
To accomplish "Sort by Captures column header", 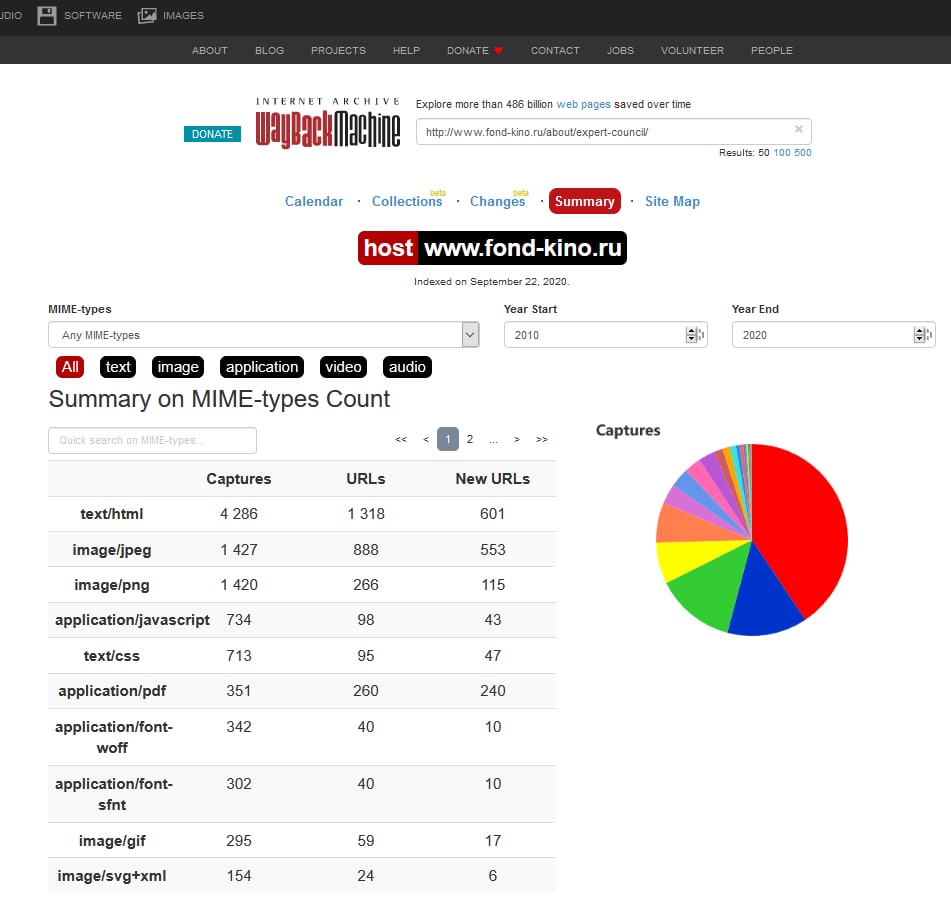I will pos(238,479).
